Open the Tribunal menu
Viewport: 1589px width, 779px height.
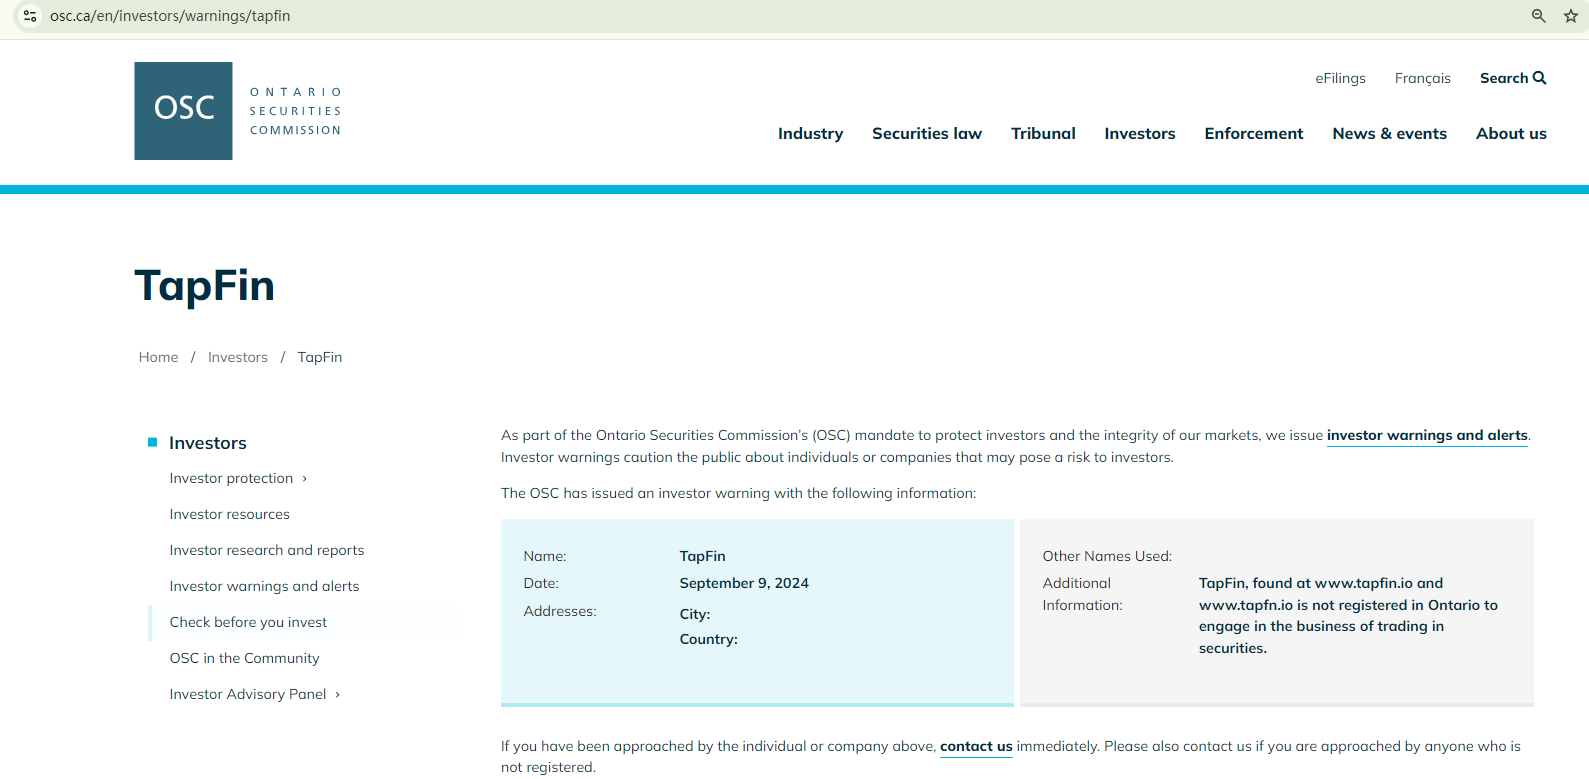(x=1043, y=133)
